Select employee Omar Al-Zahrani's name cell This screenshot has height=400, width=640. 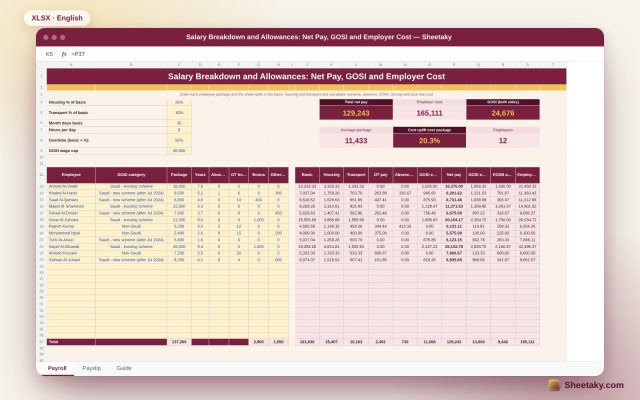coord(71,220)
